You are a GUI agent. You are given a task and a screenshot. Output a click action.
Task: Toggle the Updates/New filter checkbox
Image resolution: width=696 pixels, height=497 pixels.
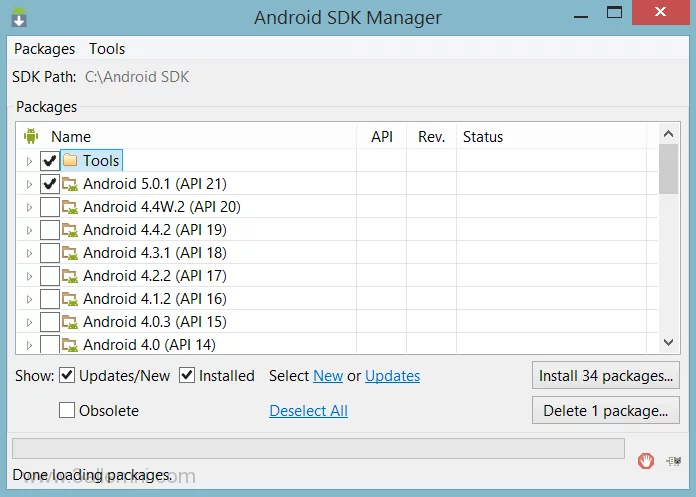point(67,376)
